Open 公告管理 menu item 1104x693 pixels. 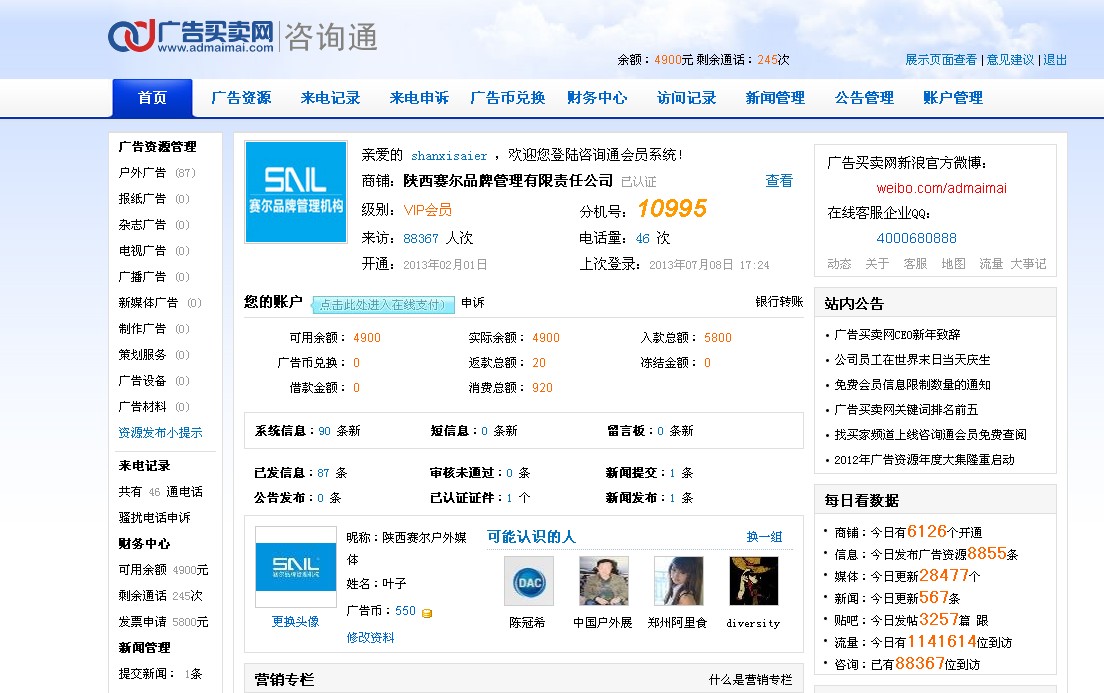pos(864,98)
